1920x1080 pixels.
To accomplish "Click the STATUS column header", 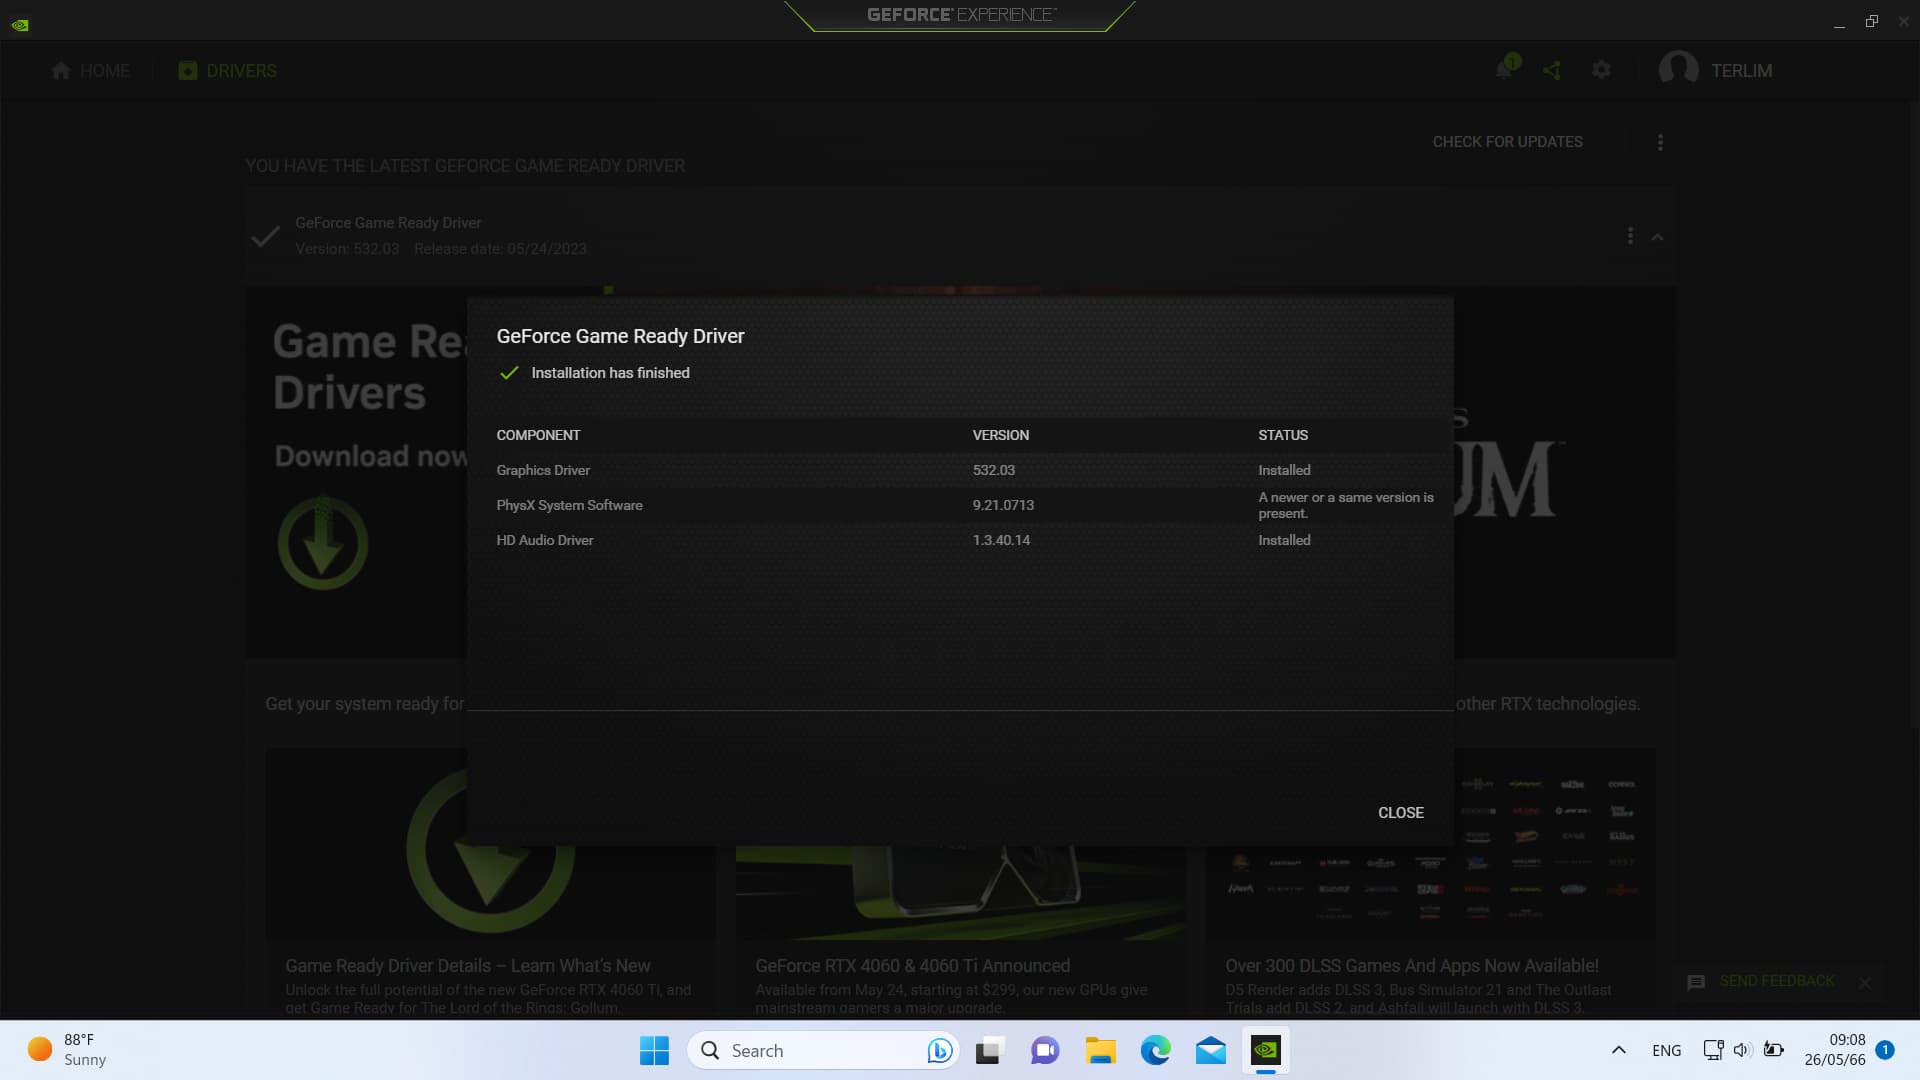I will click(1283, 435).
